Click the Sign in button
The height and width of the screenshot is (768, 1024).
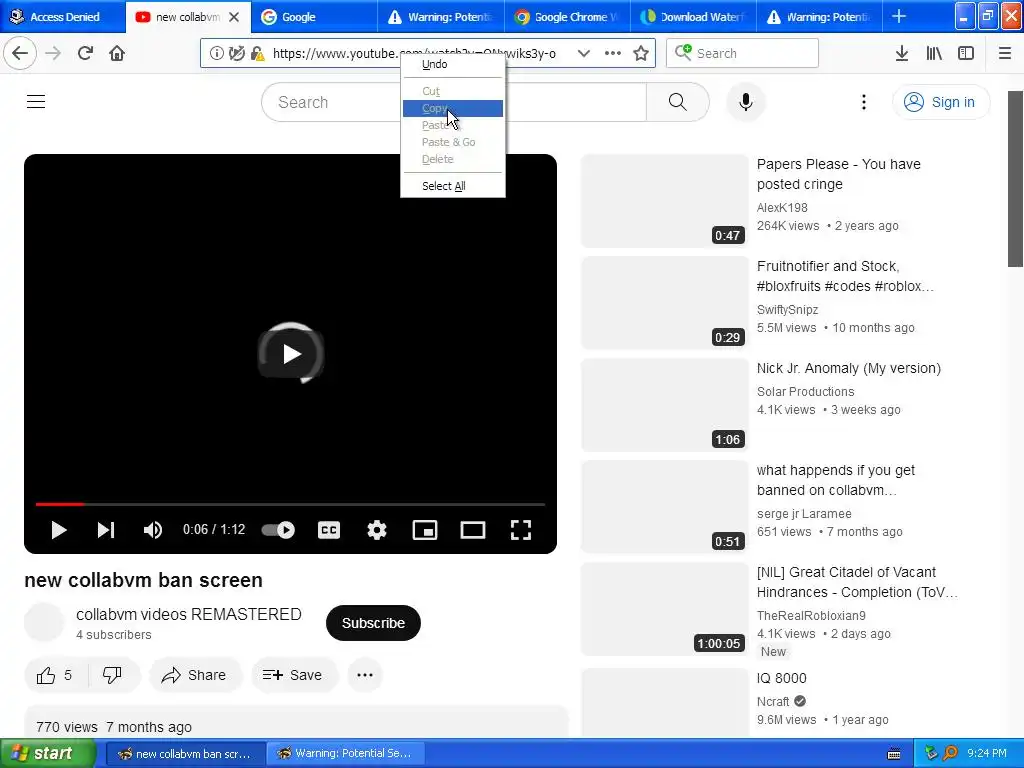(940, 102)
